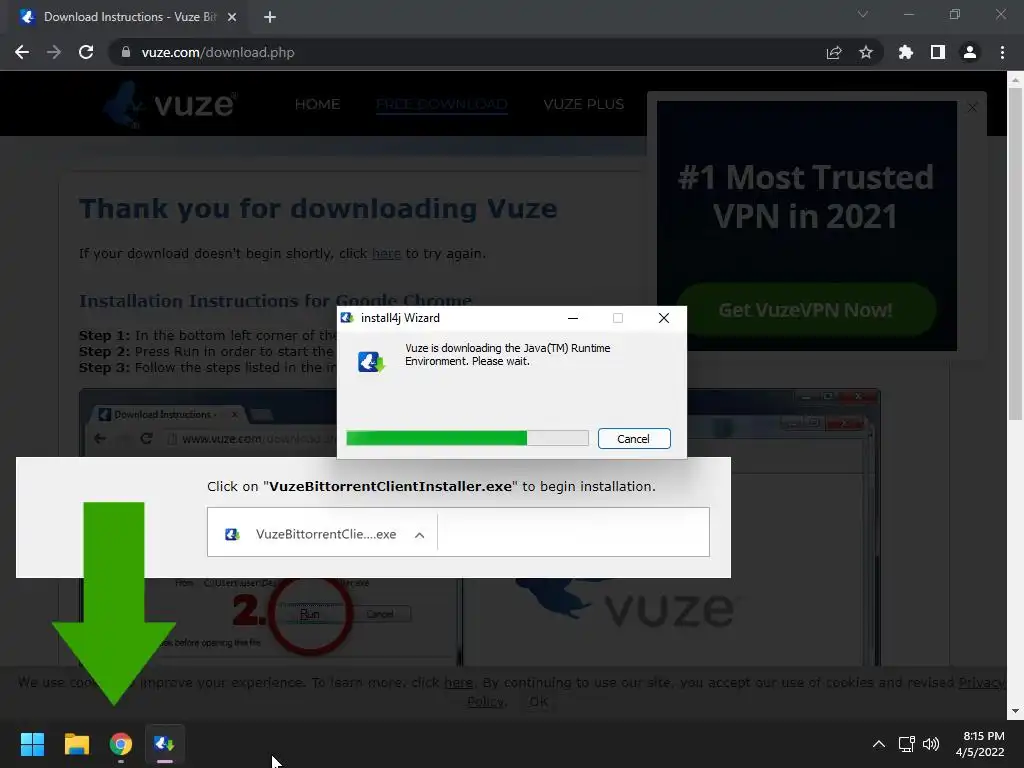1024x768 pixels.
Task: Click the forward navigation arrow
Action: [x=54, y=52]
